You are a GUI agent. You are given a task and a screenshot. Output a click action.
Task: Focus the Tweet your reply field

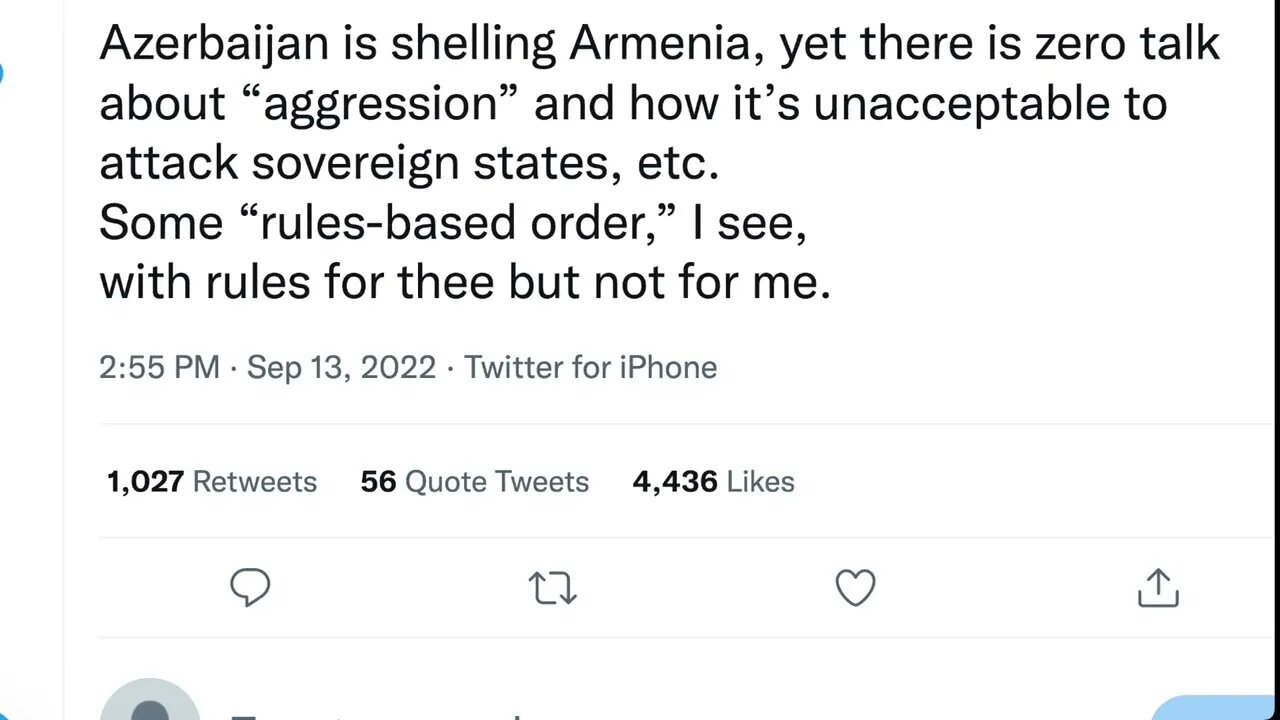400,714
